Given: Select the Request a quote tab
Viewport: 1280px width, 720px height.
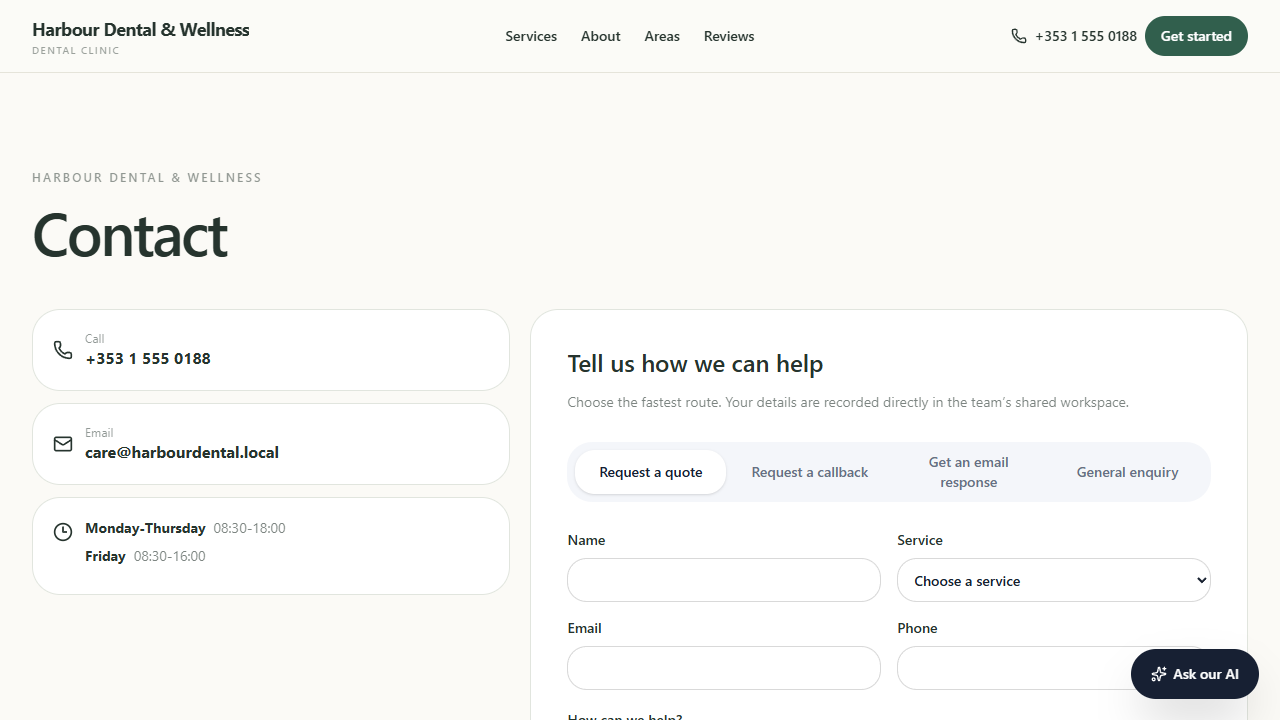Looking at the screenshot, I should pyautogui.click(x=651, y=472).
